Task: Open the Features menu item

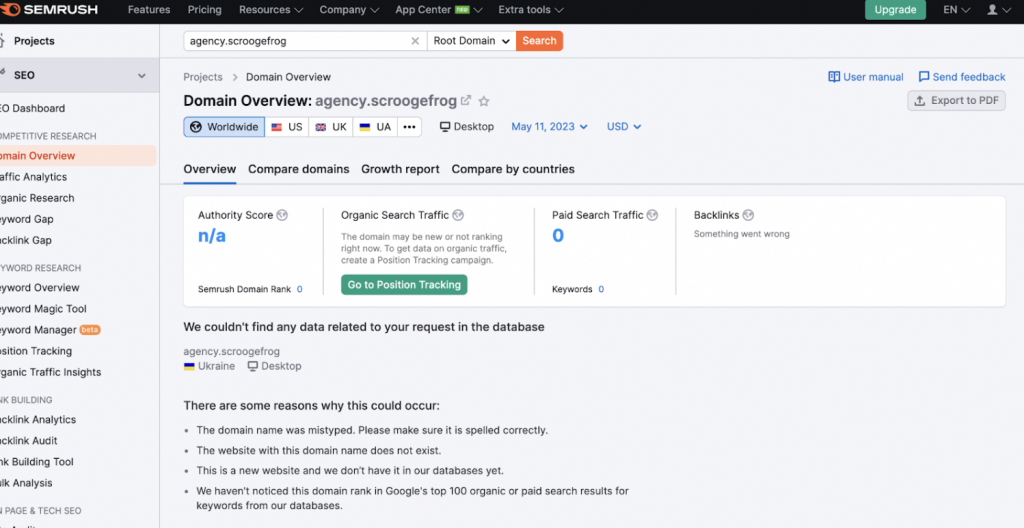Action: [x=149, y=10]
